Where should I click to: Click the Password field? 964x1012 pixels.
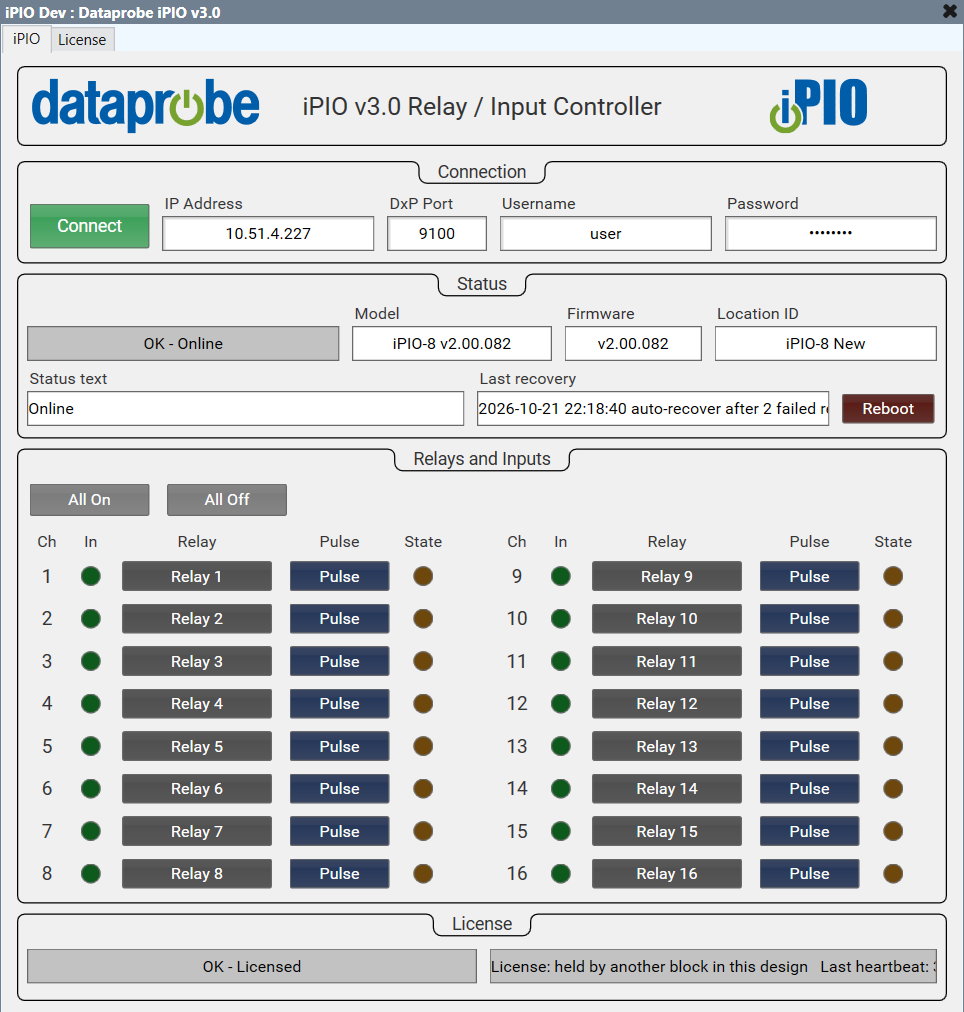click(x=830, y=234)
